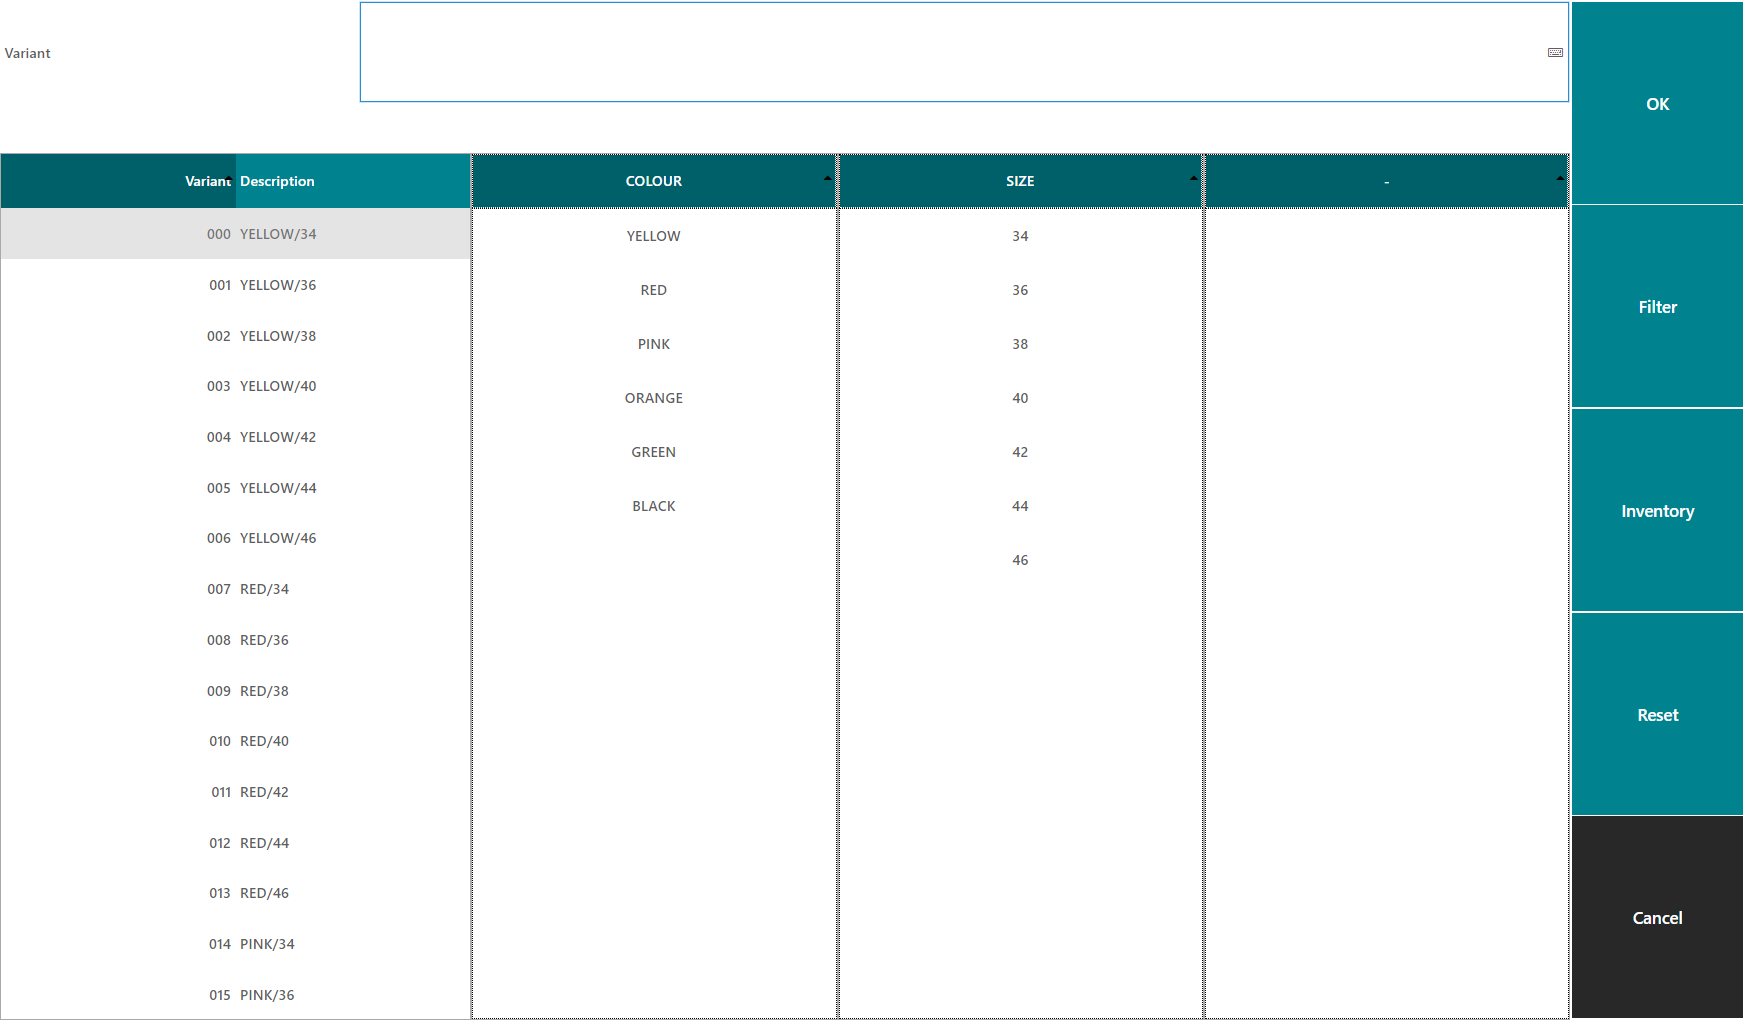
Task: Choose size 40
Action: [1020, 398]
